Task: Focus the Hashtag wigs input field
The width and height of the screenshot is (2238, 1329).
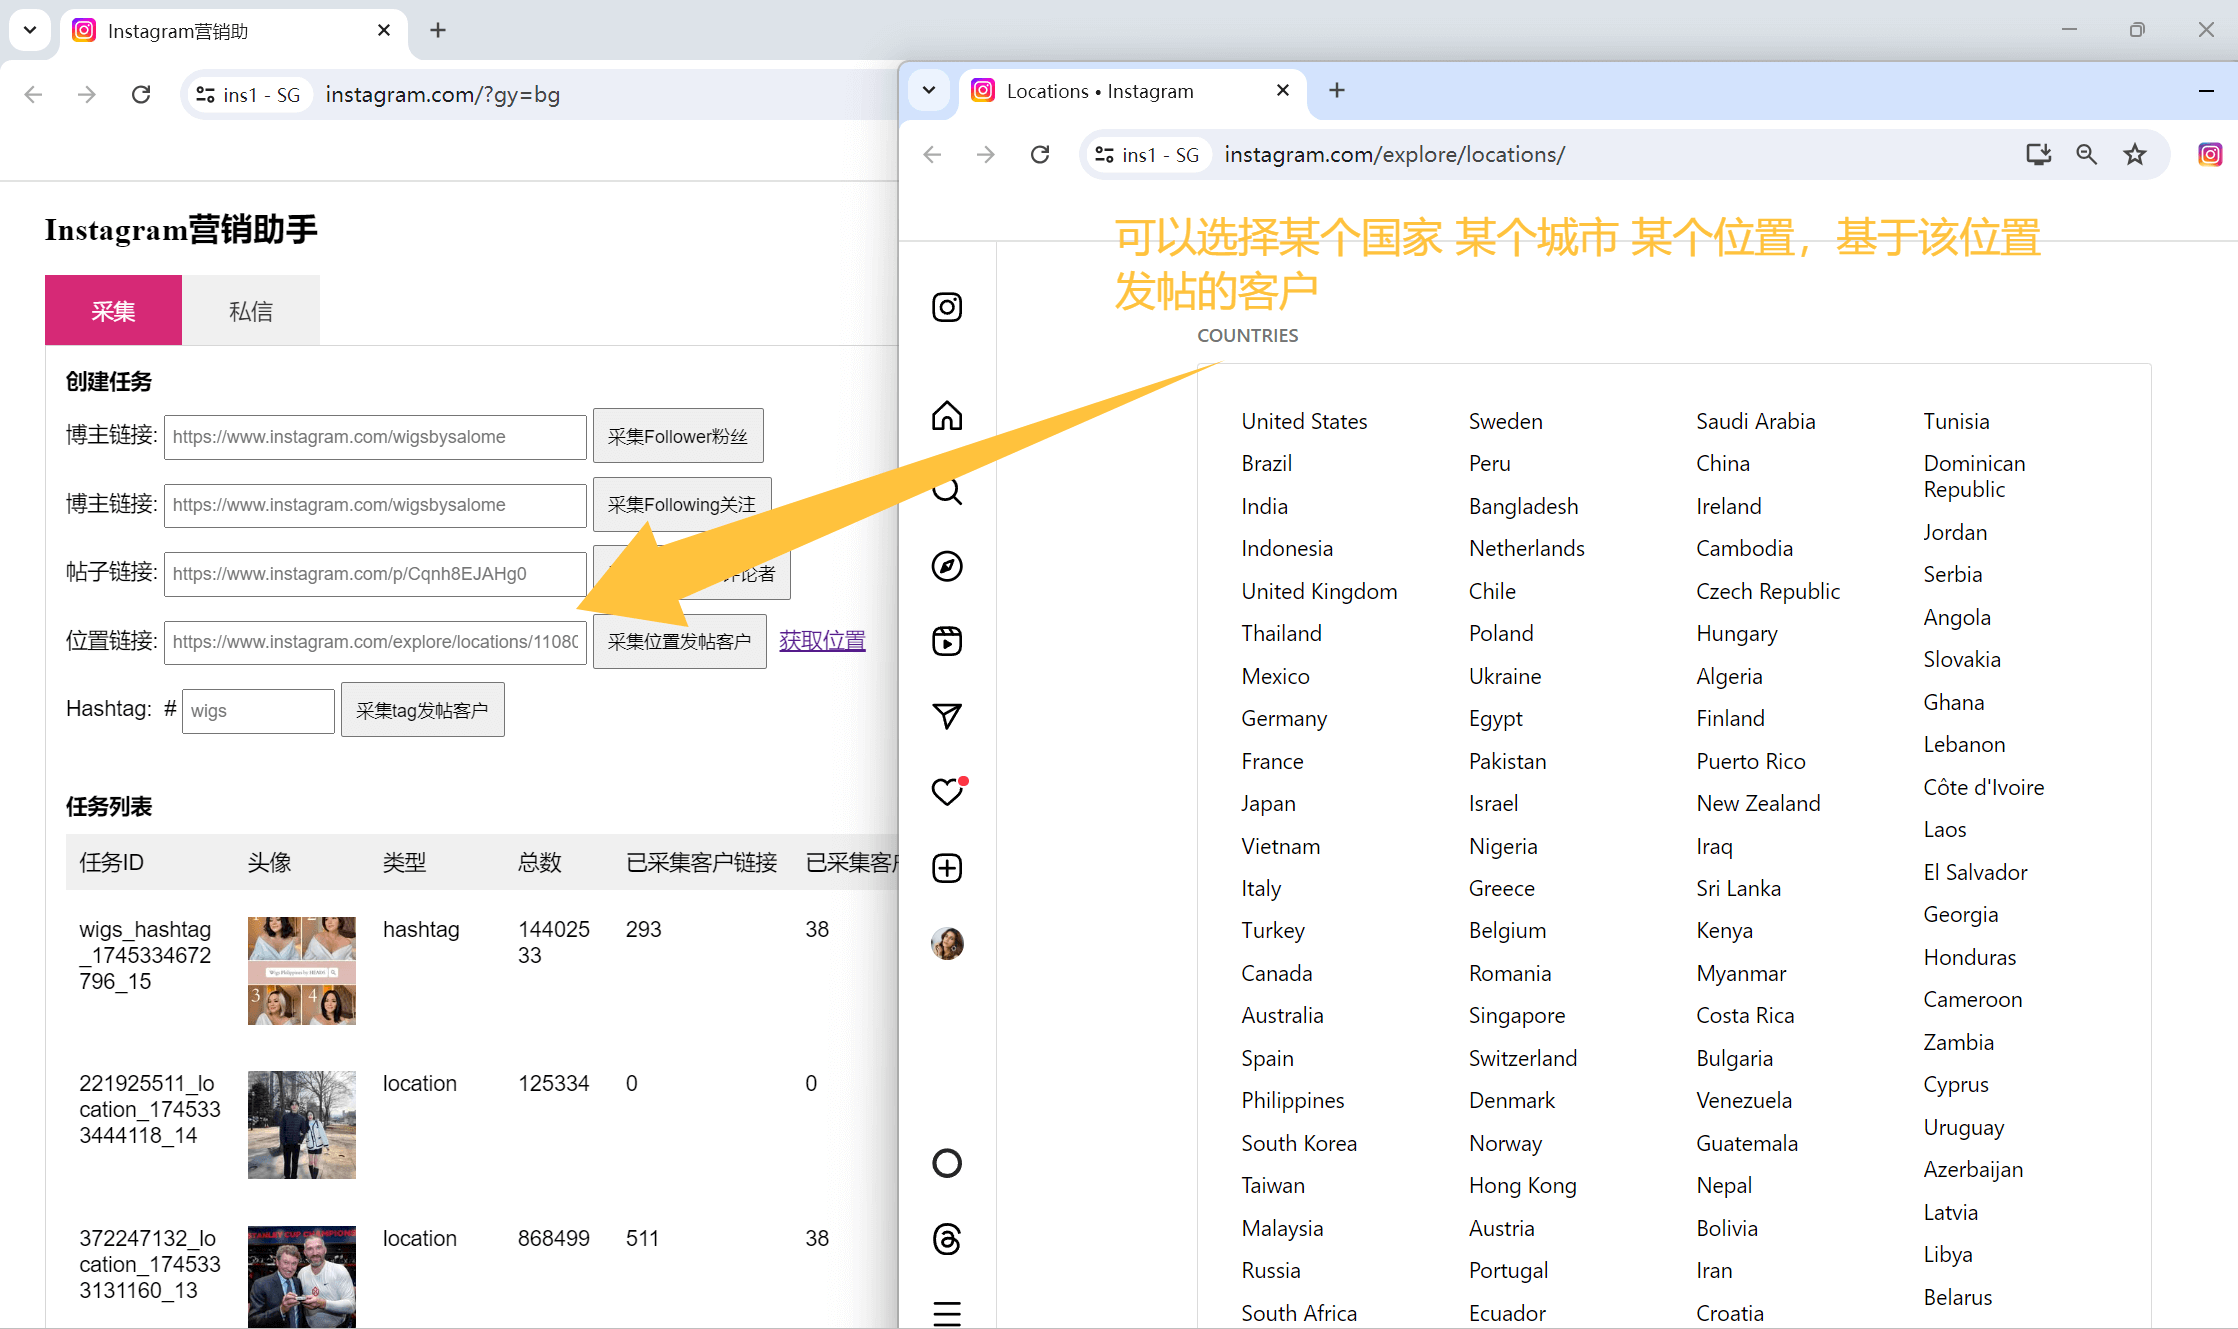Action: click(258, 711)
